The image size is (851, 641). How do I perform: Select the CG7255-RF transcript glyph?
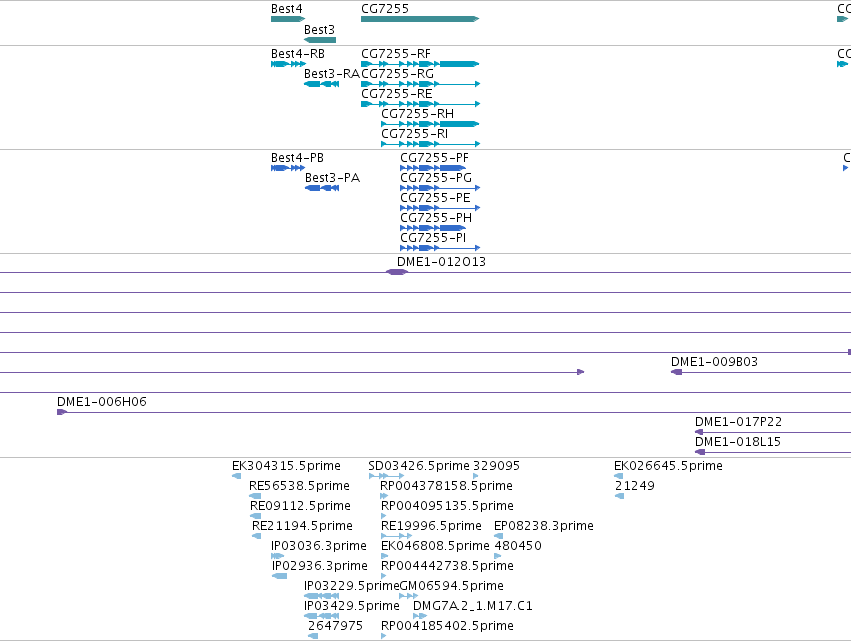click(420, 64)
